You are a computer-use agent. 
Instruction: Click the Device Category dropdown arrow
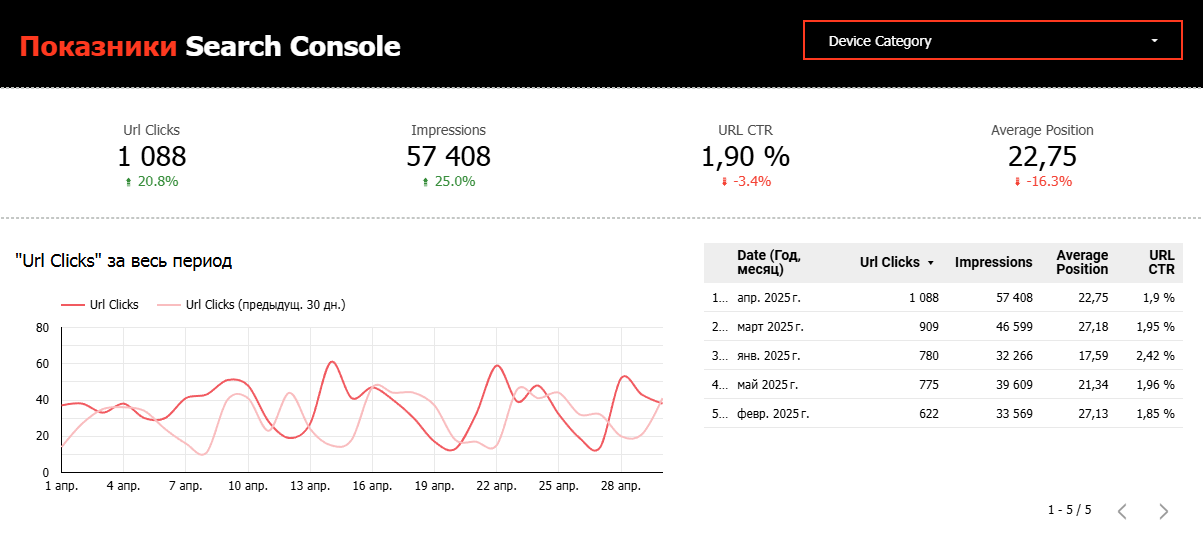1154,41
